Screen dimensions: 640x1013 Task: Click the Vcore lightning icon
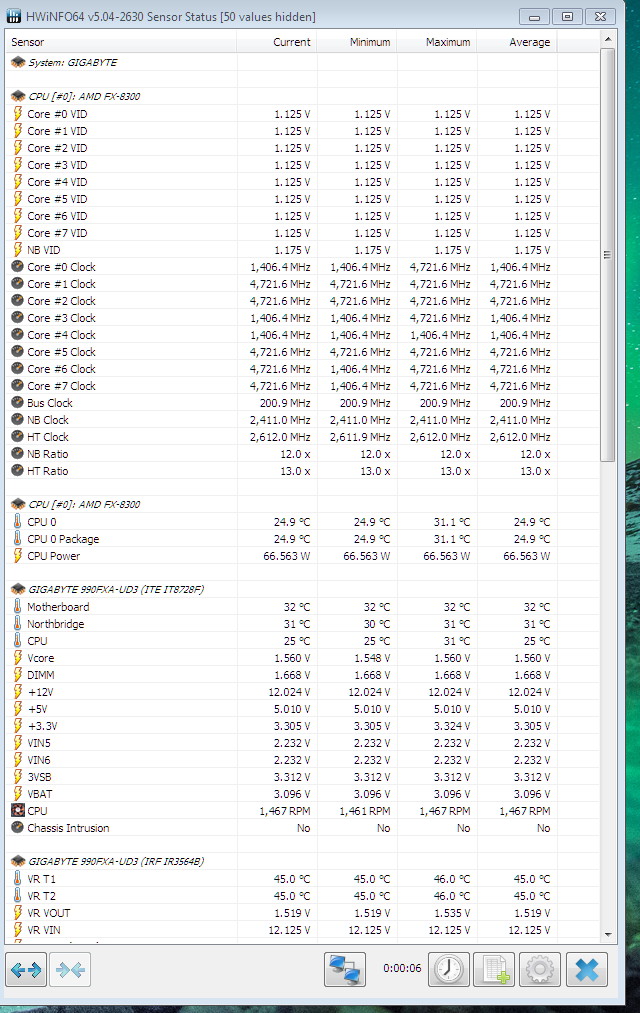click(18, 658)
